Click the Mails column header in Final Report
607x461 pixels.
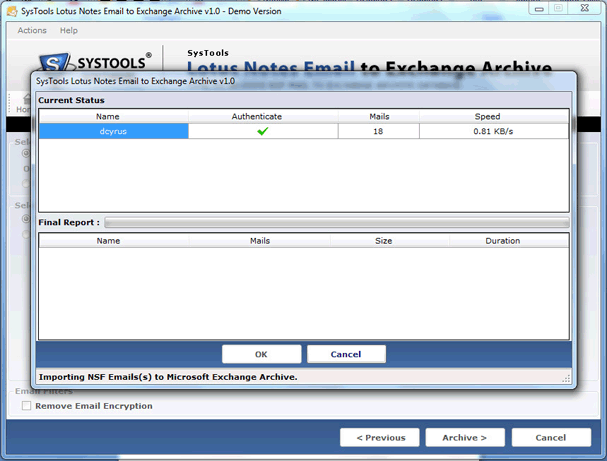[x=259, y=241]
